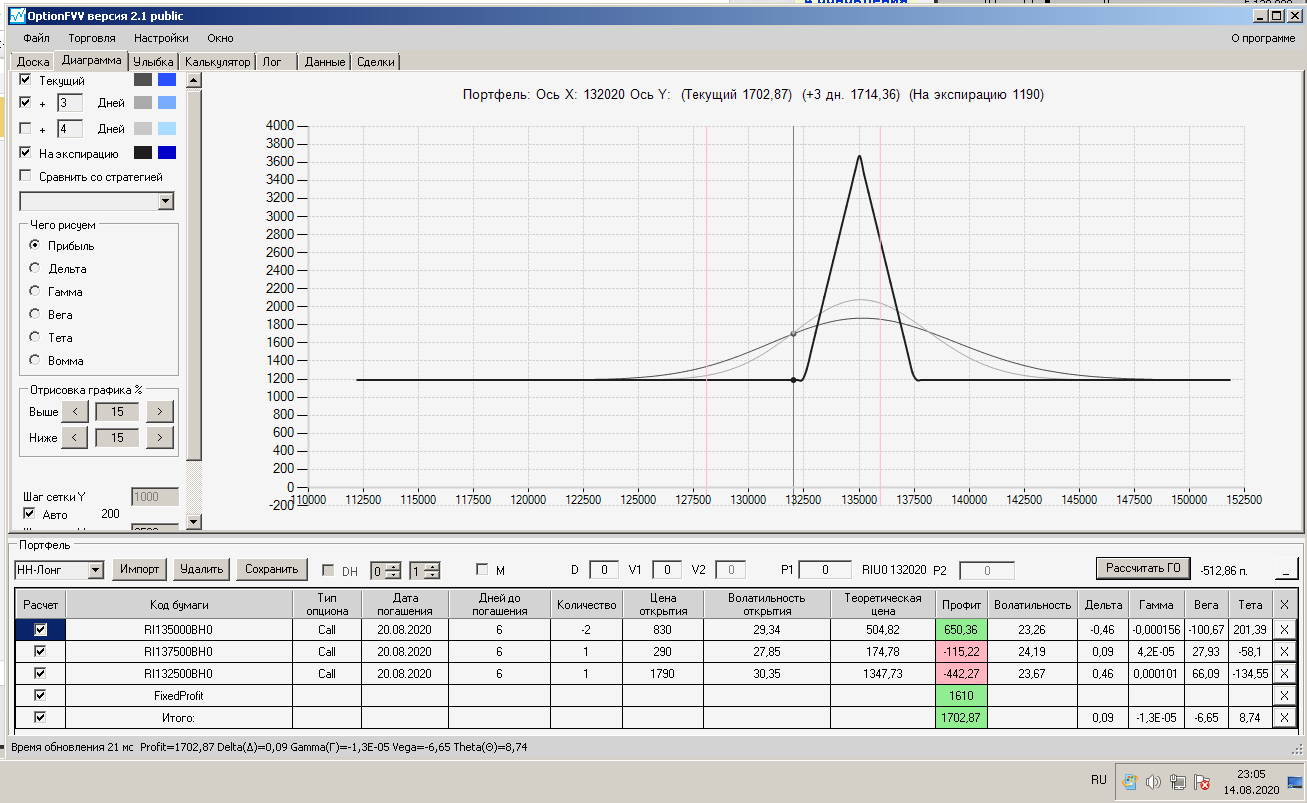1307x803 pixels.
Task: Uncheck Расчет for the RI137500BH0 row
Action: (41, 651)
